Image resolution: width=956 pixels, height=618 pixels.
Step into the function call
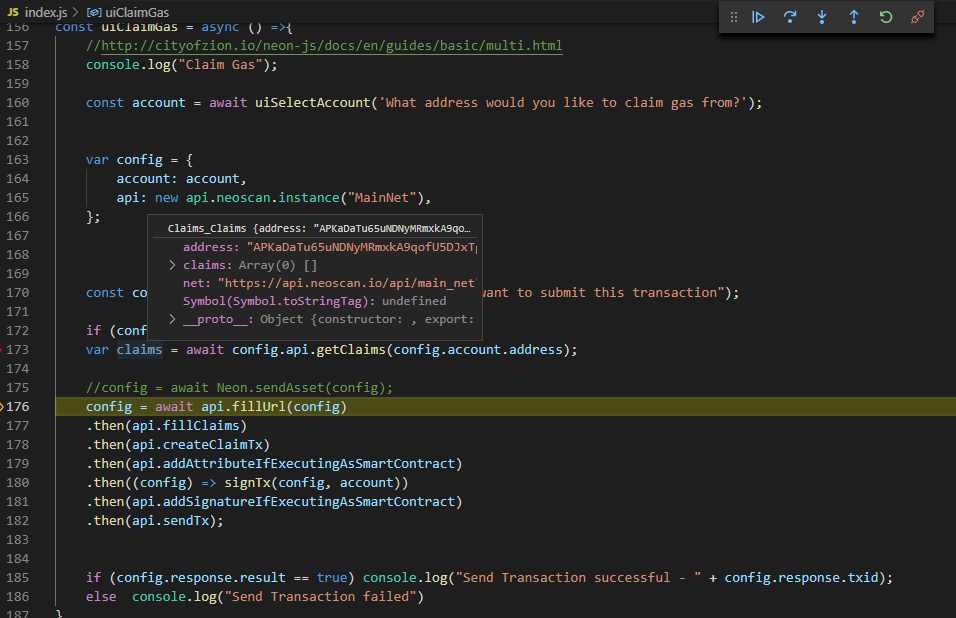[822, 17]
